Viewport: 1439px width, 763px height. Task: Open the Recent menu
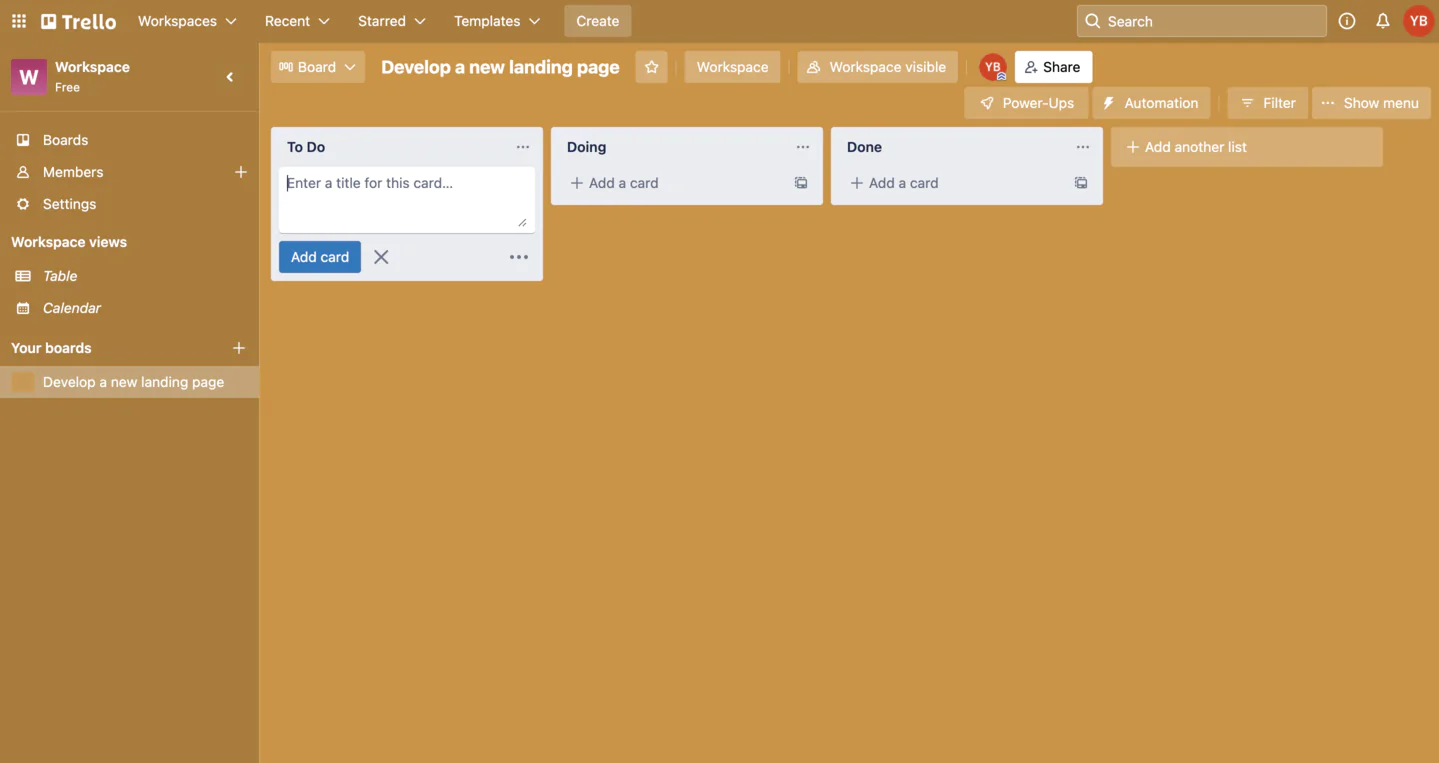click(x=295, y=19)
